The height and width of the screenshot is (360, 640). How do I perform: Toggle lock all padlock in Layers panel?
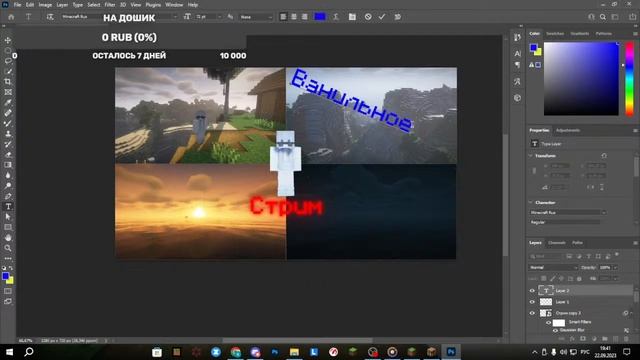pos(579,278)
